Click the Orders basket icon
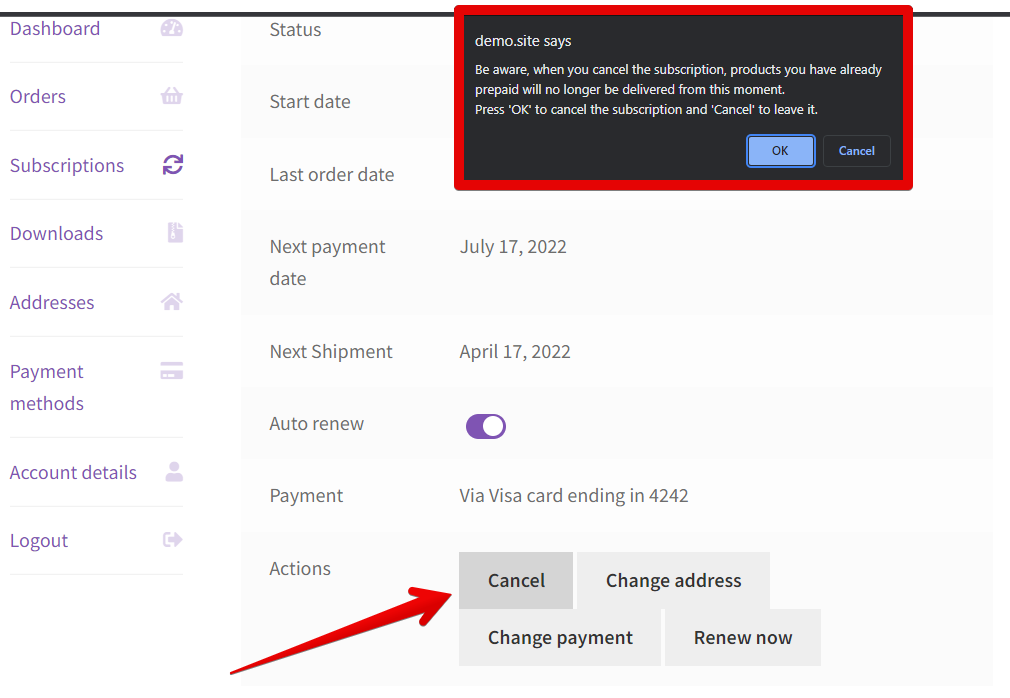 [x=171, y=96]
